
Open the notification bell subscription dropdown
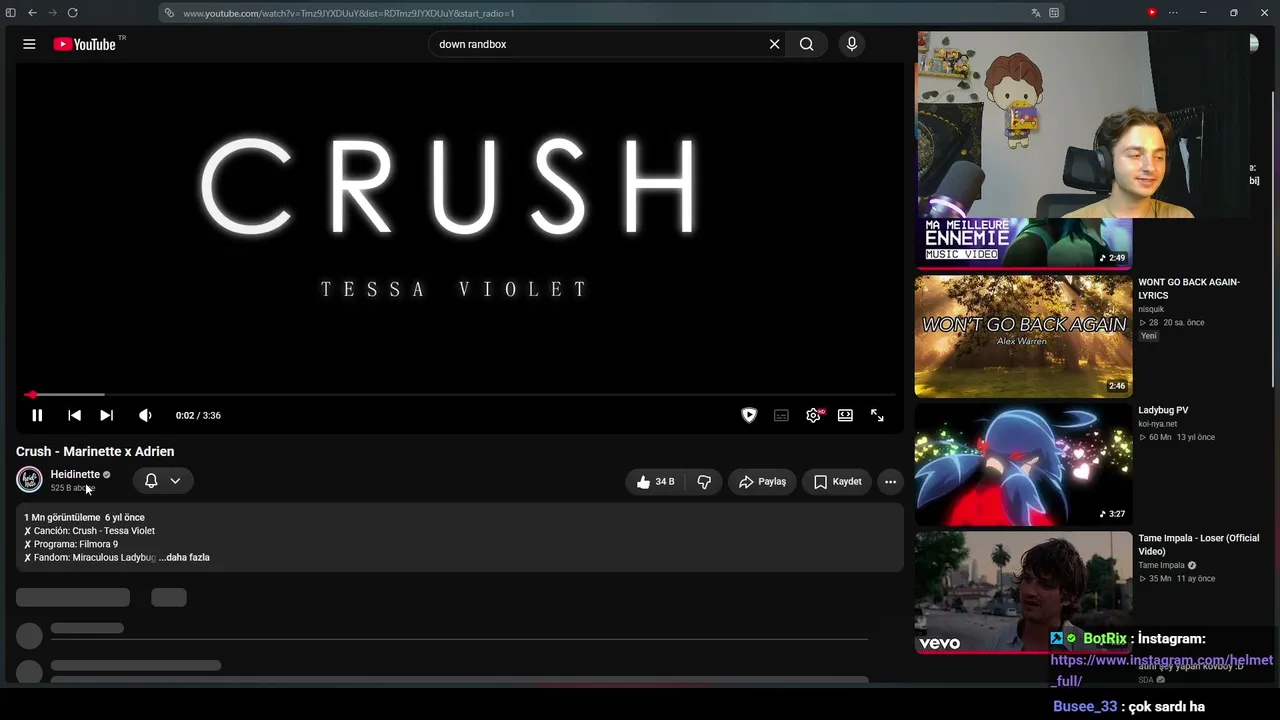point(162,481)
